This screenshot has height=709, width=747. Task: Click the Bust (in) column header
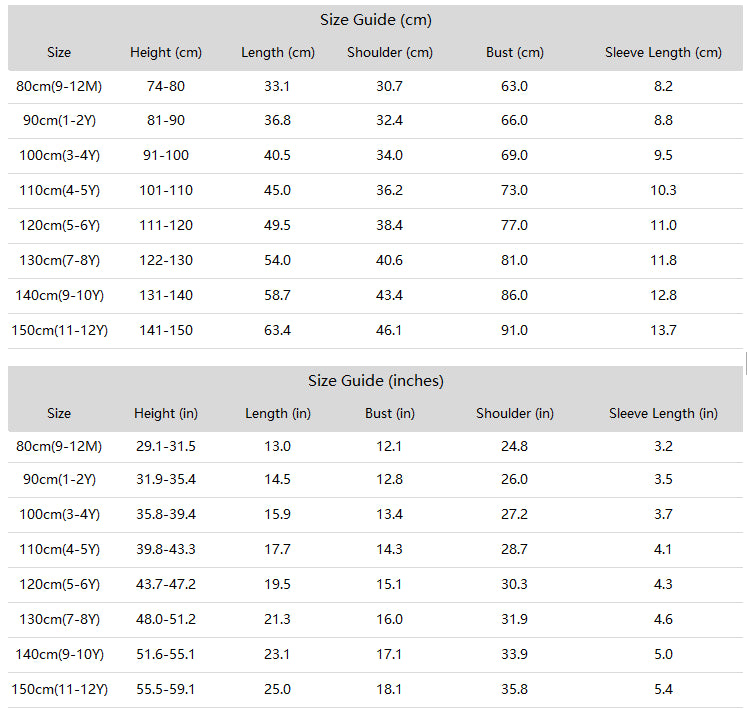pyautogui.click(x=390, y=413)
